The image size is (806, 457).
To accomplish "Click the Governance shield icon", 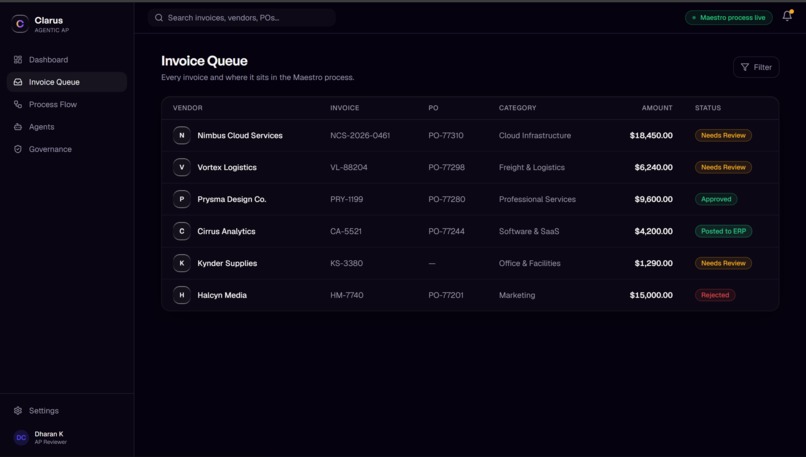I will [18, 149].
